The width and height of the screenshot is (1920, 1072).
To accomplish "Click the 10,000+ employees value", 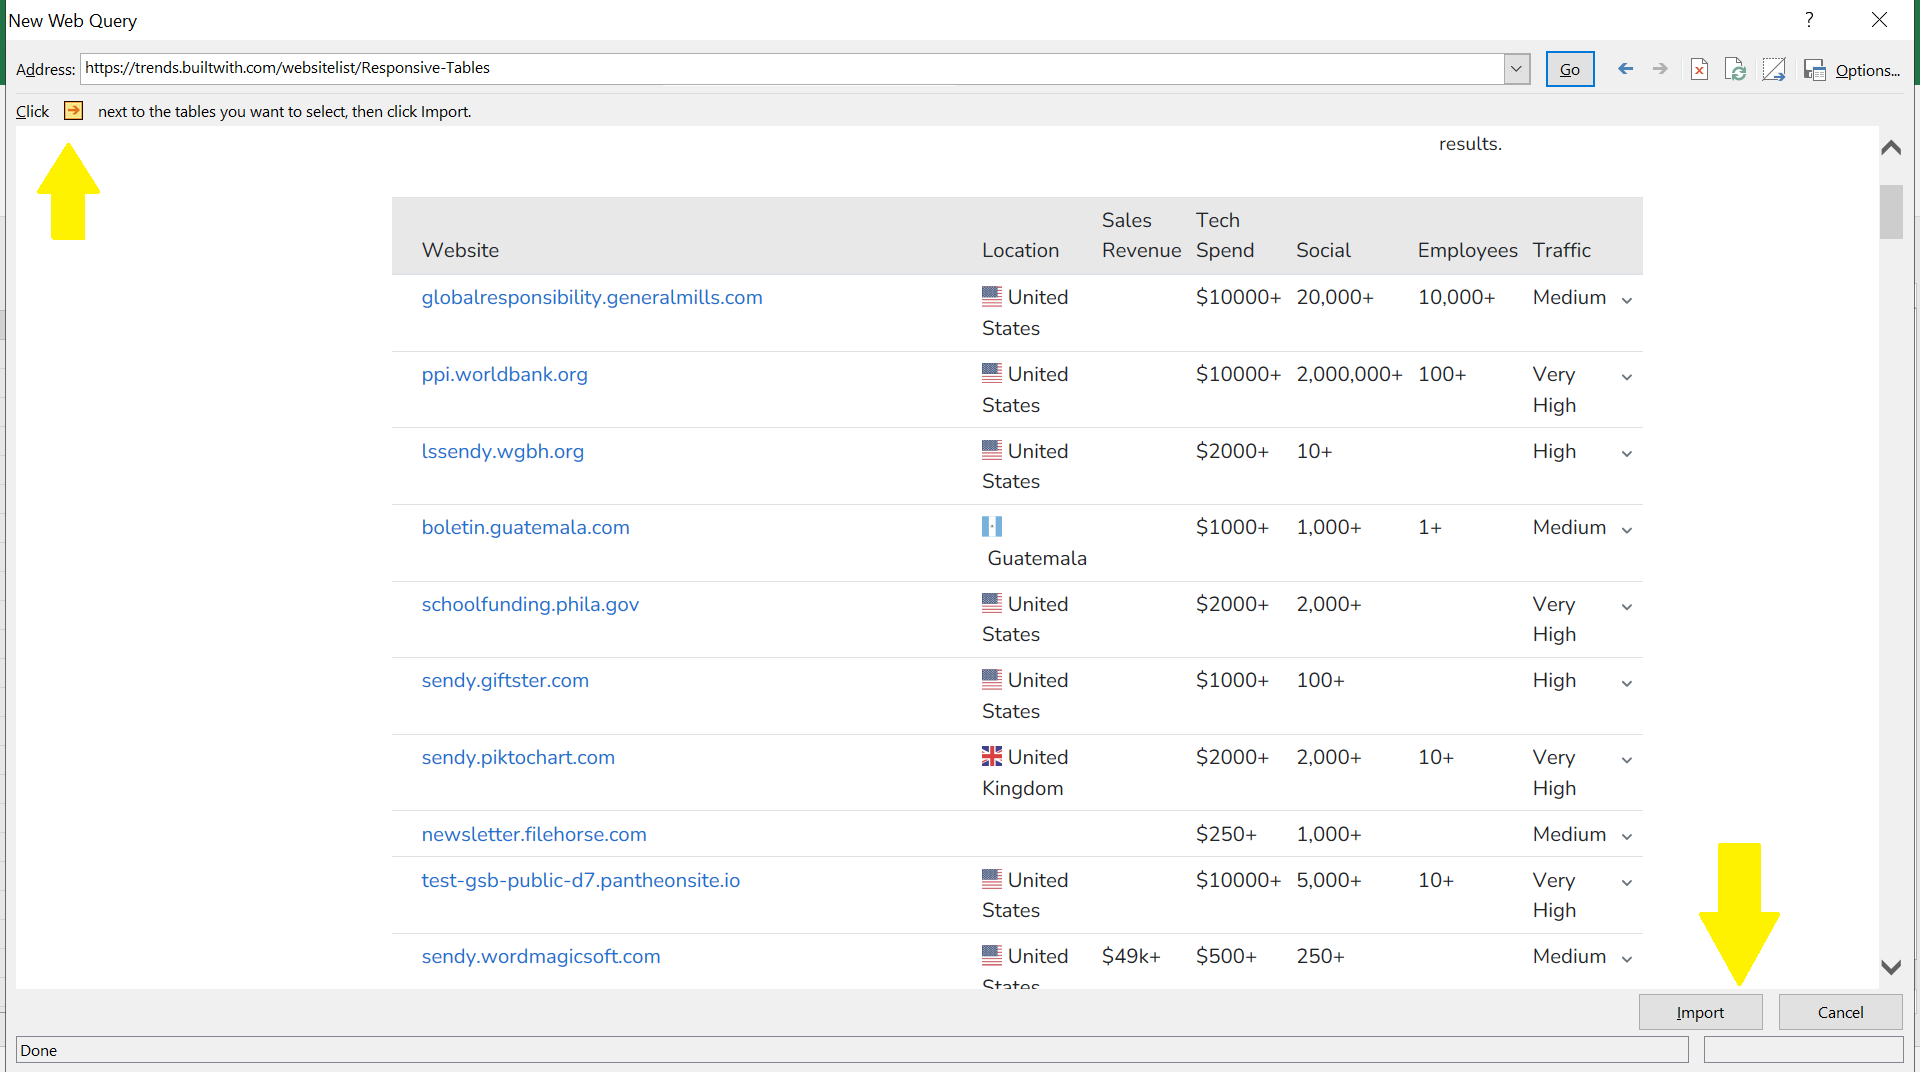I will (1456, 297).
